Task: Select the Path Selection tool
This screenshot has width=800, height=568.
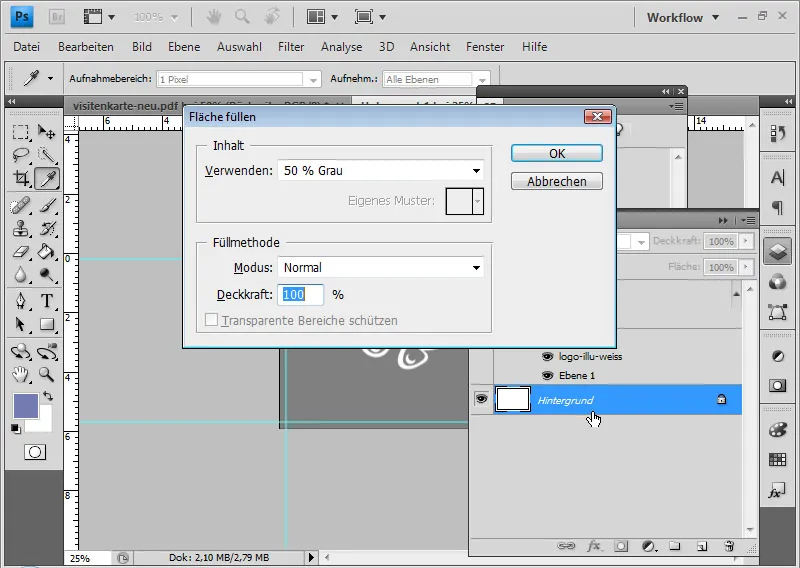Action: point(20,324)
